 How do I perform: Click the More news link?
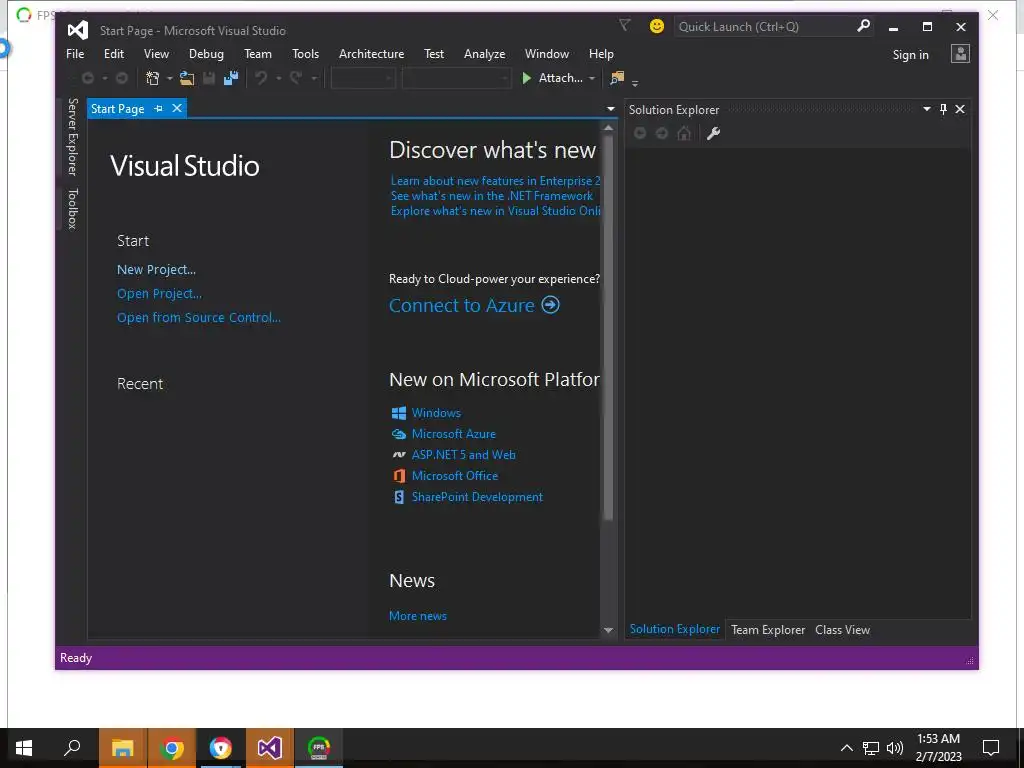pos(418,616)
